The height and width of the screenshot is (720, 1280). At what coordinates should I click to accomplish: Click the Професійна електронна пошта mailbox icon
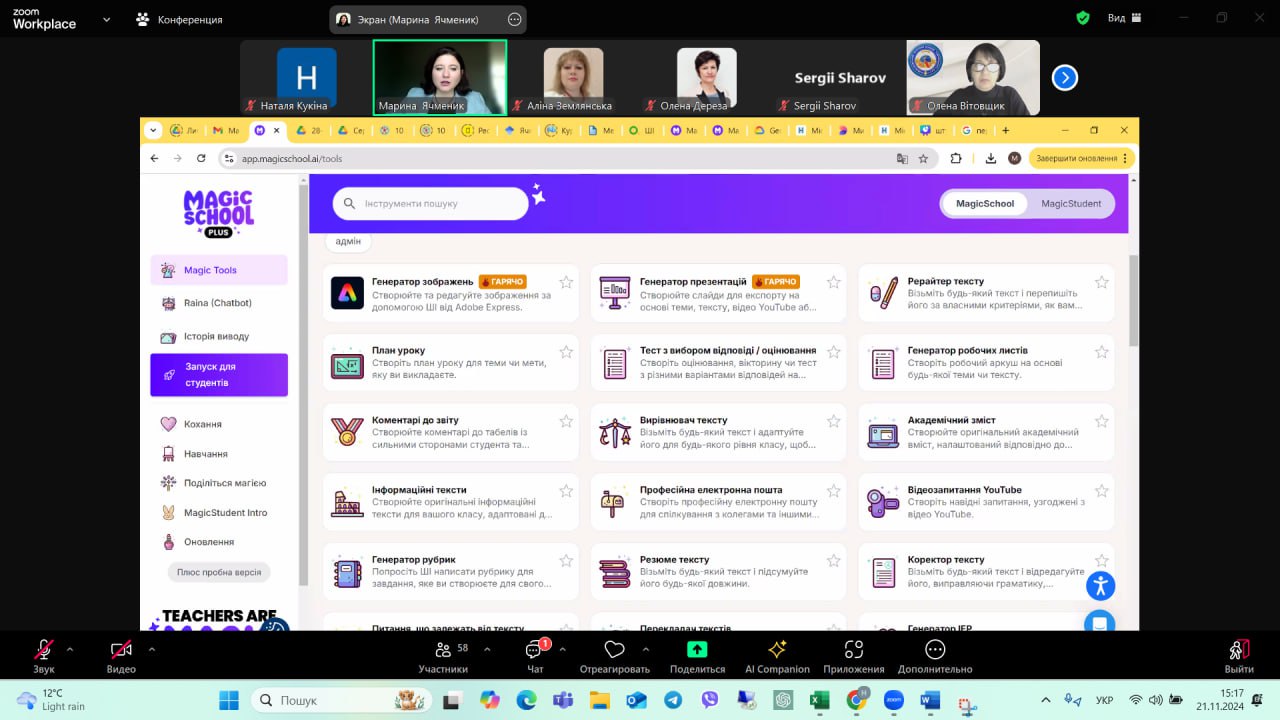point(615,502)
